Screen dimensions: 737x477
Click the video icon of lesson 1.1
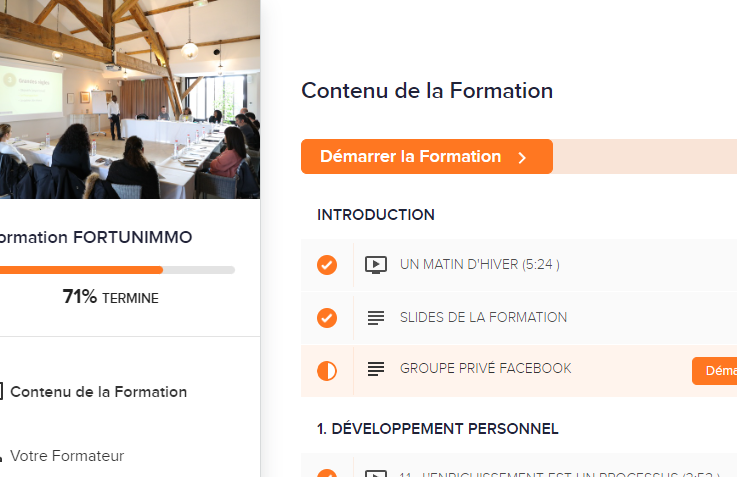(x=376, y=473)
